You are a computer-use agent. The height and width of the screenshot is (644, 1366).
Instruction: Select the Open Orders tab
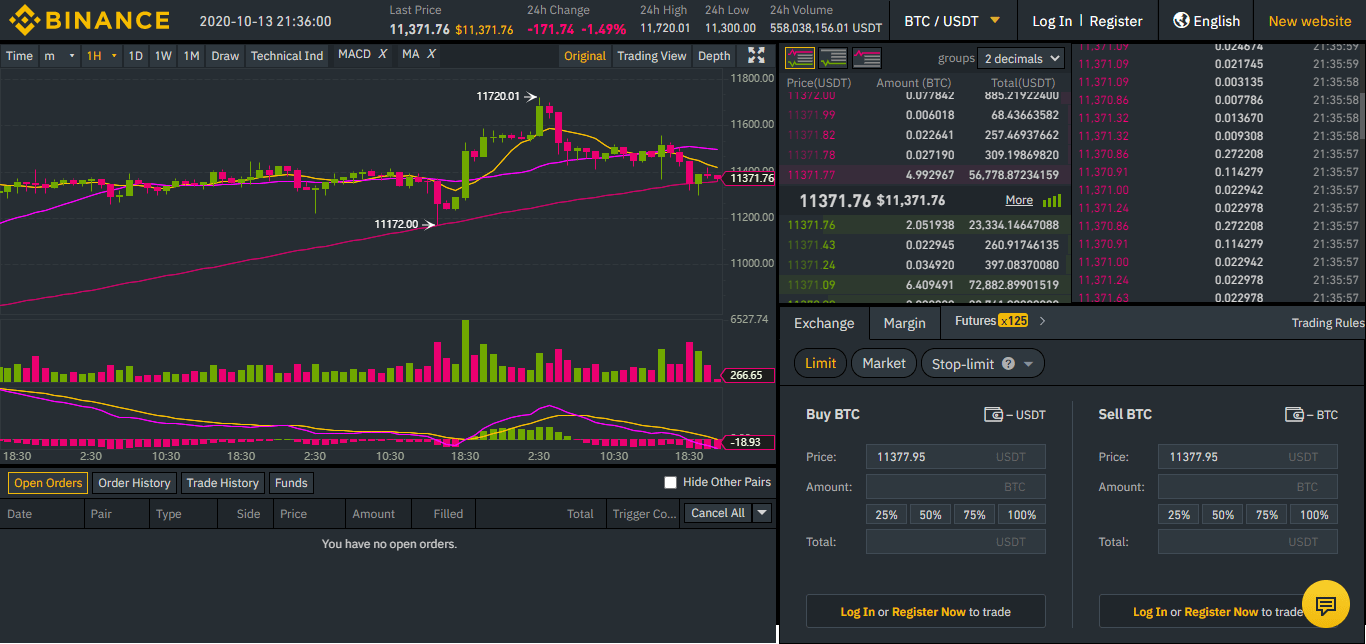click(48, 483)
